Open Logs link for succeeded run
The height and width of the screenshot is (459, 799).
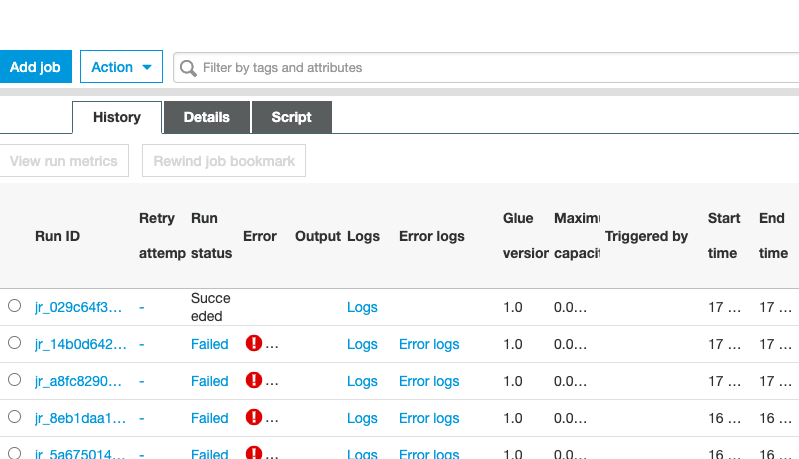click(x=362, y=307)
